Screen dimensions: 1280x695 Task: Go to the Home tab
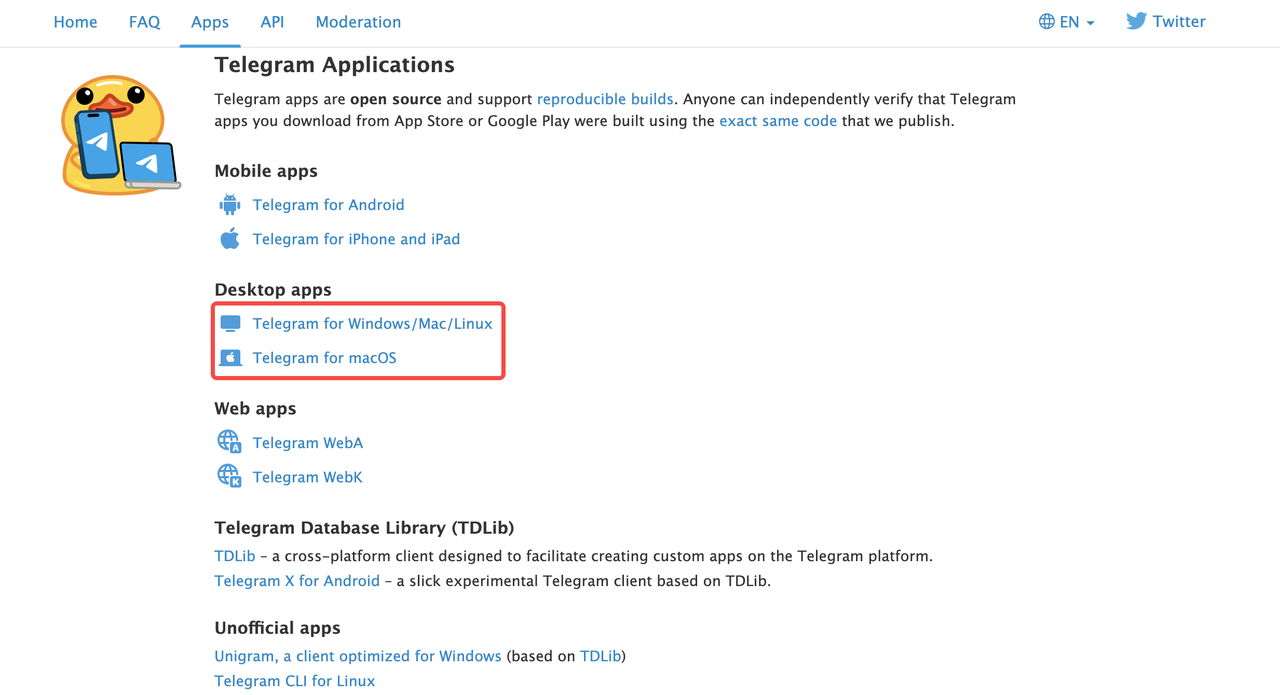coord(75,22)
